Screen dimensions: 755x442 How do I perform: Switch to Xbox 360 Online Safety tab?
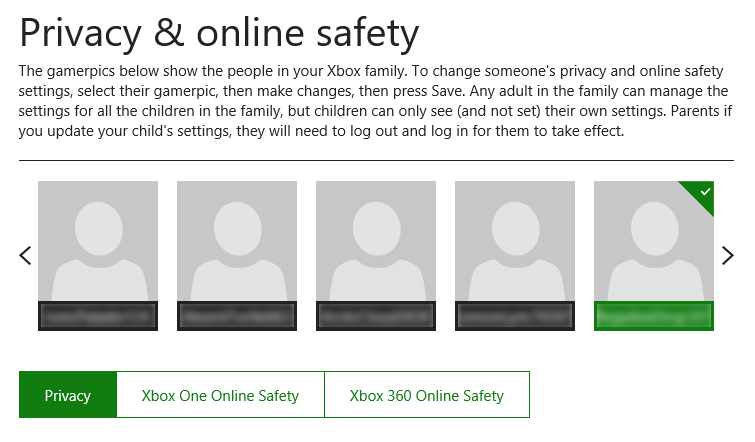pos(427,395)
